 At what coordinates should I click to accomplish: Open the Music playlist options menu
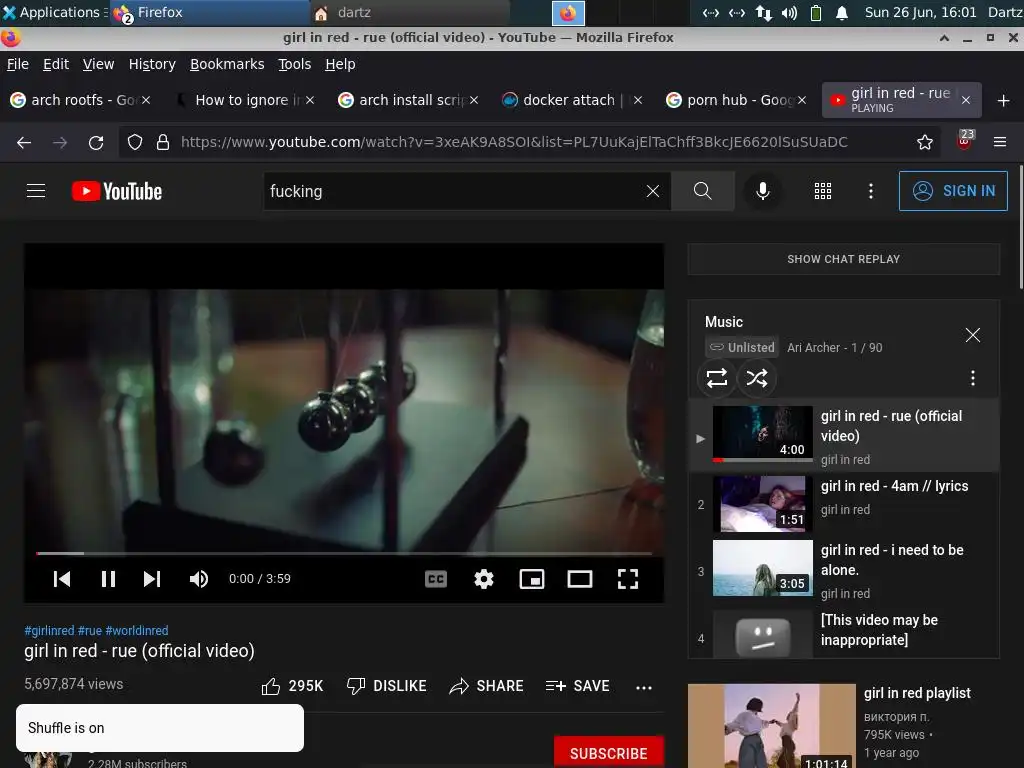tap(972, 378)
